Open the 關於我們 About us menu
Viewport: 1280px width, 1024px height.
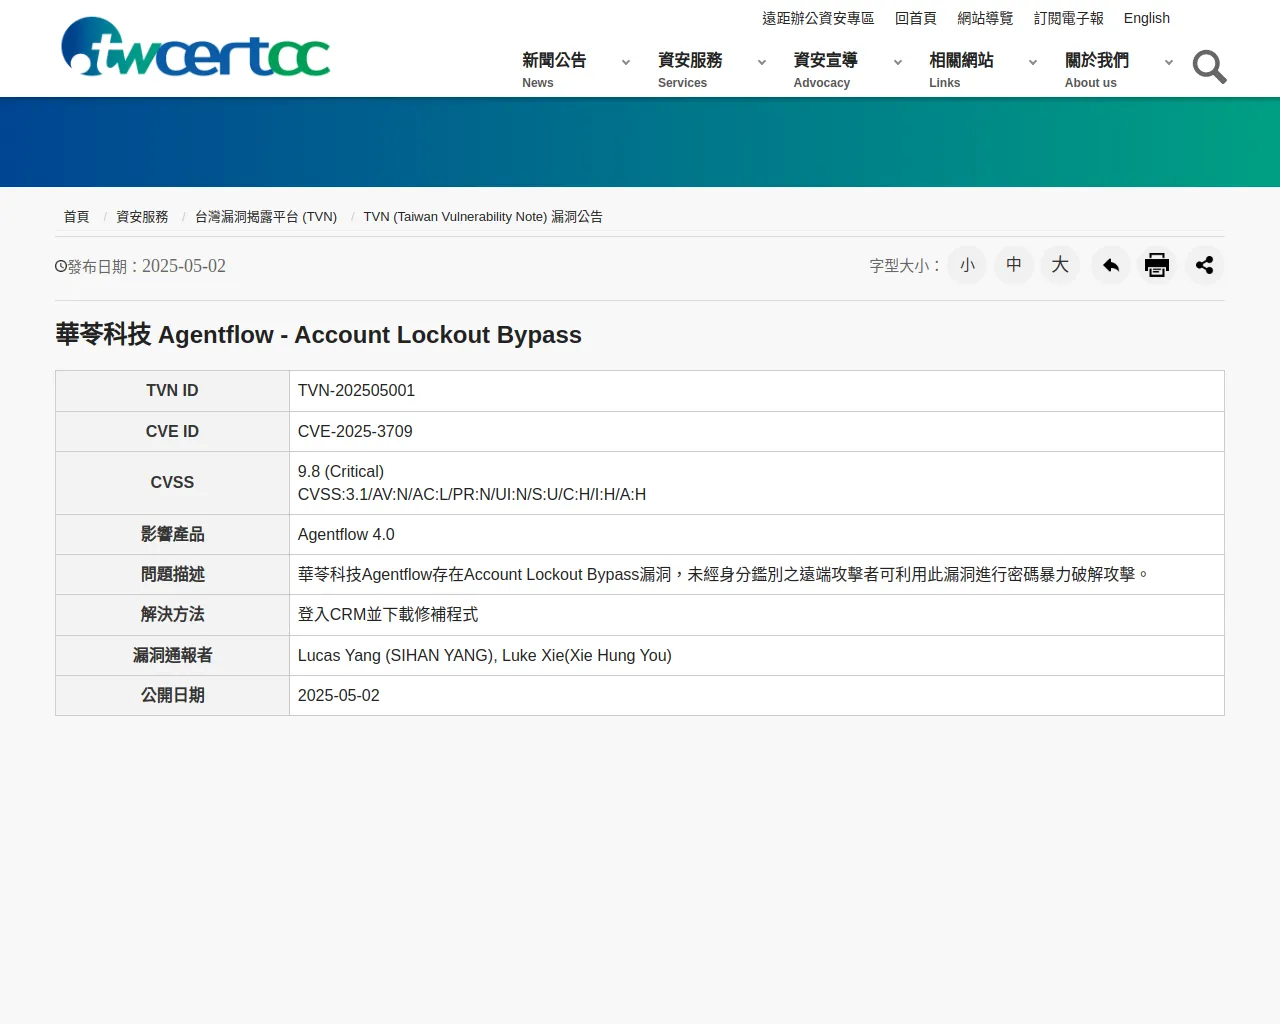pyautogui.click(x=1097, y=70)
